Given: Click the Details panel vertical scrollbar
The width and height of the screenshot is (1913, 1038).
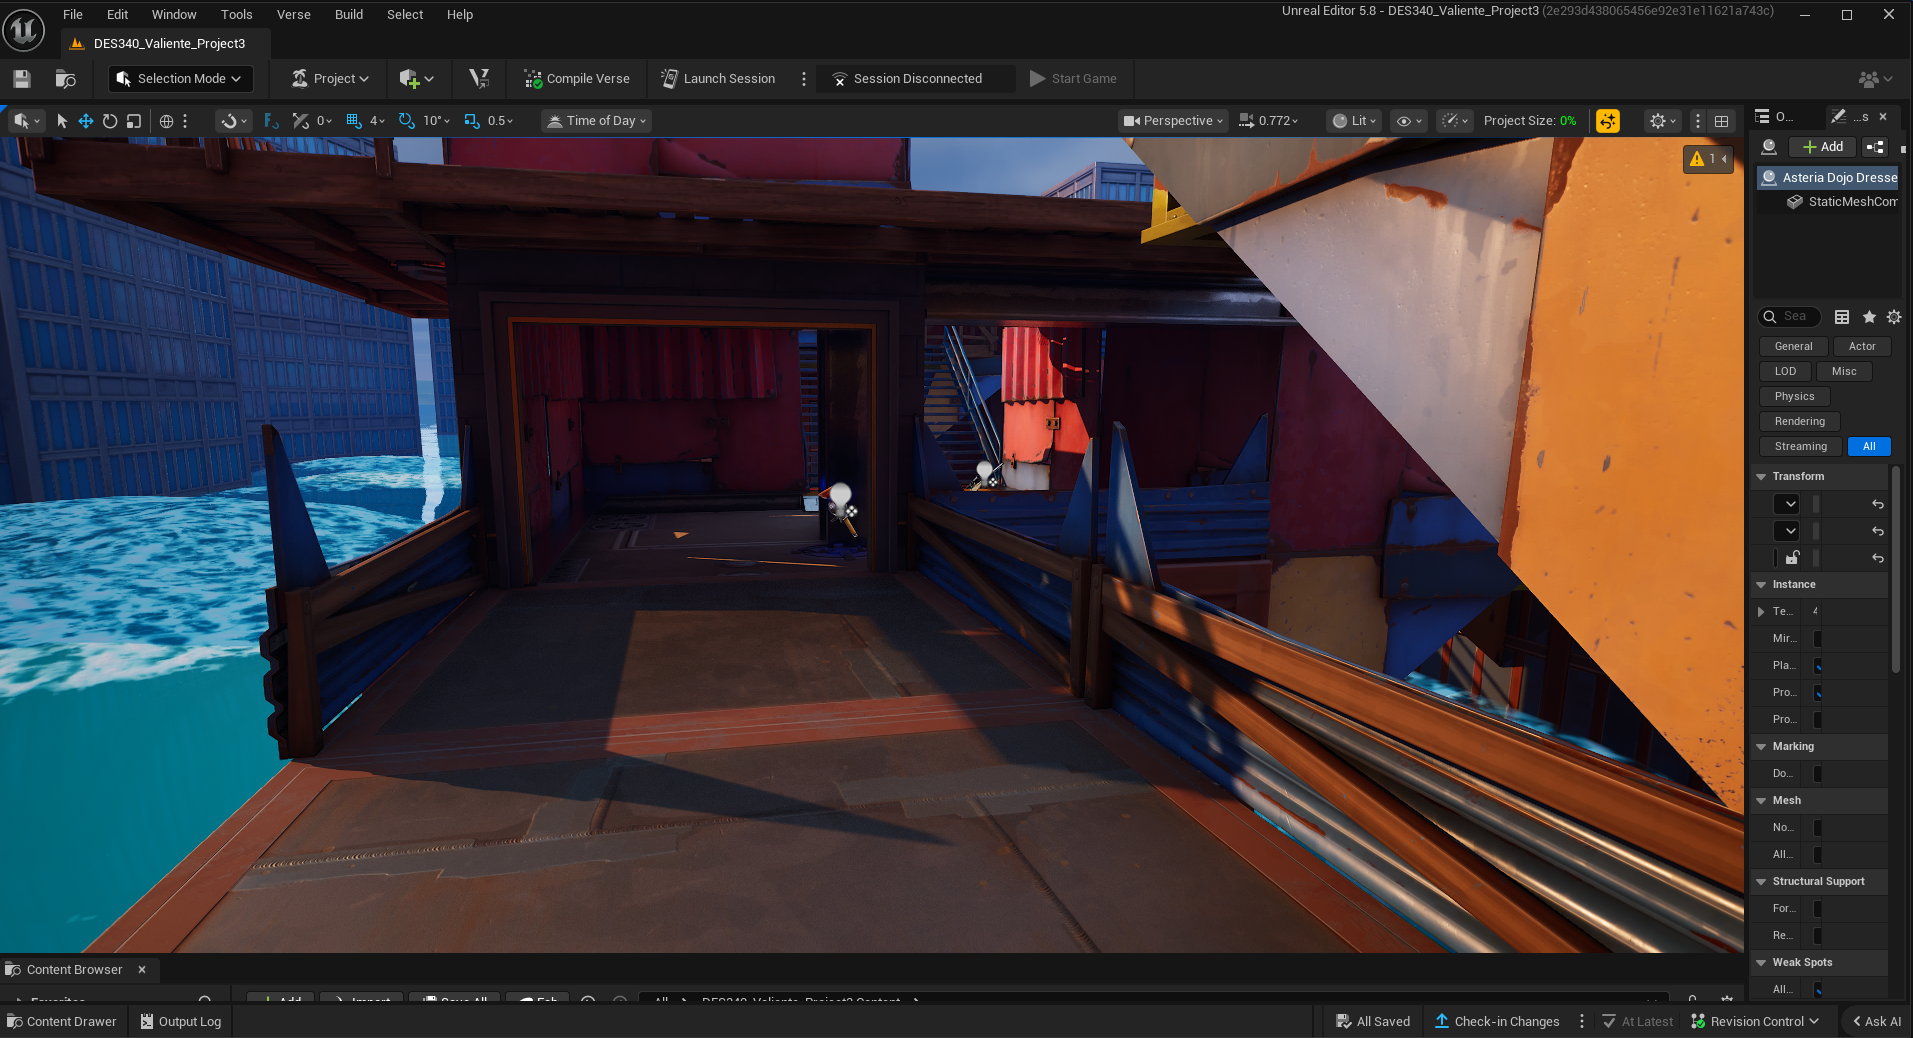Looking at the screenshot, I should click(1896, 570).
